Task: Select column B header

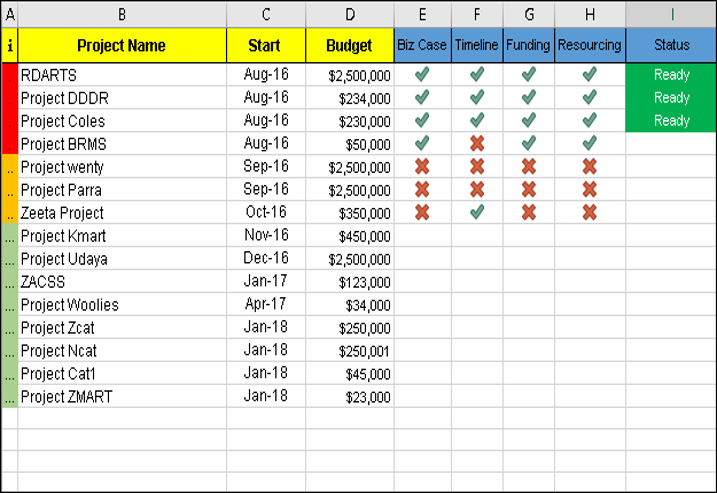Action: (122, 14)
